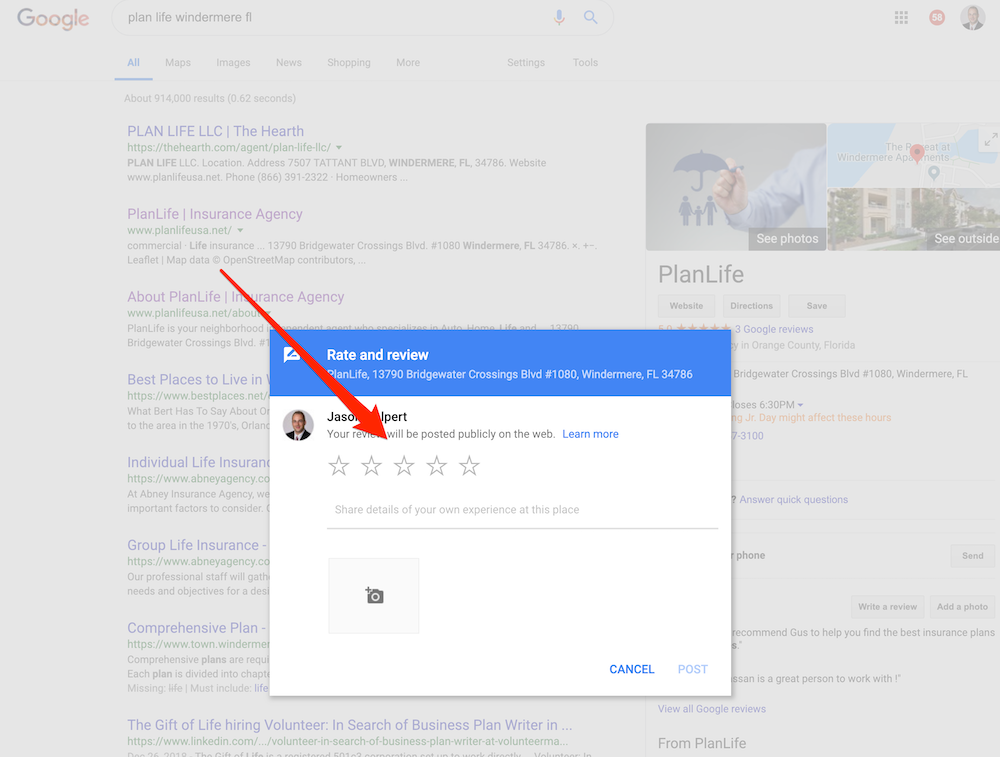Open notifications badge showing 58
1000x757 pixels.
pos(937,18)
